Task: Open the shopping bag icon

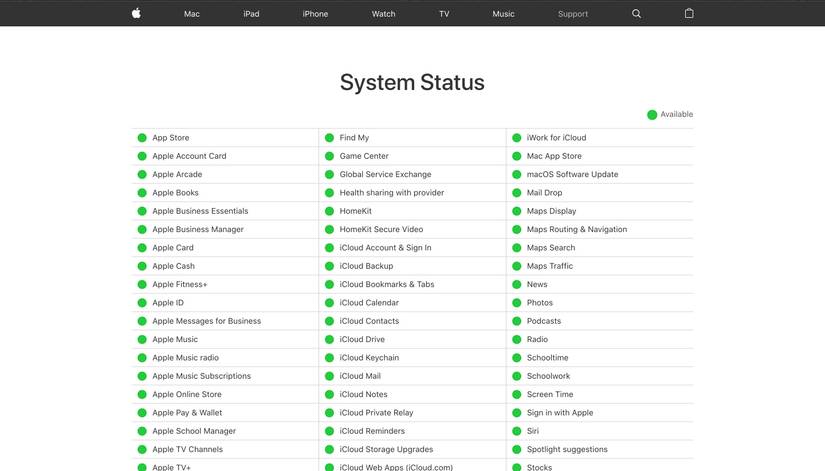Action: tap(689, 13)
